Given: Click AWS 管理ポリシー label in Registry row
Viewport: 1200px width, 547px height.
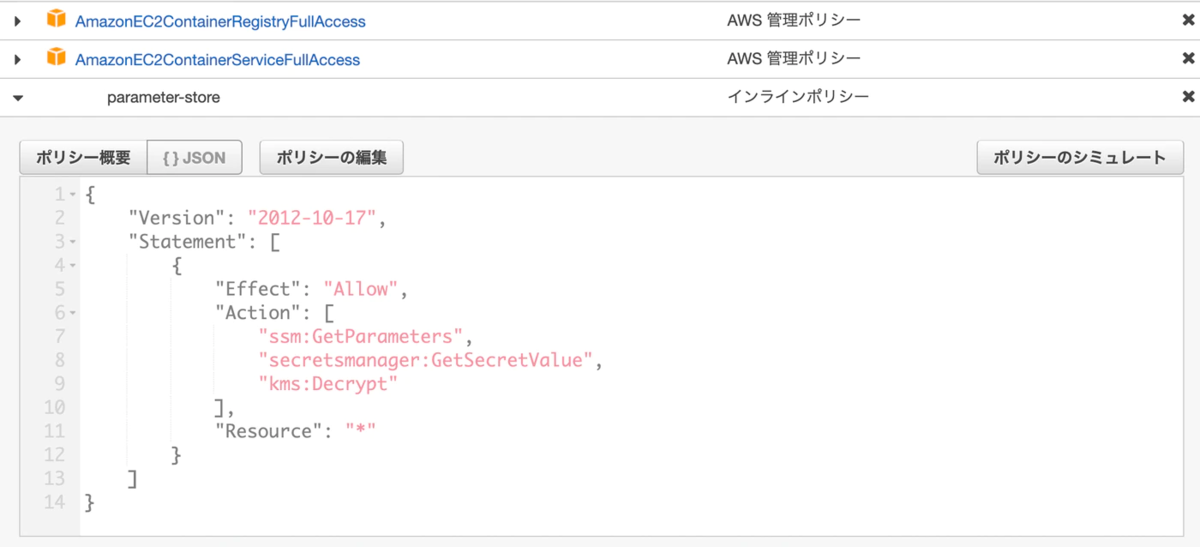Looking at the screenshot, I should 794,20.
